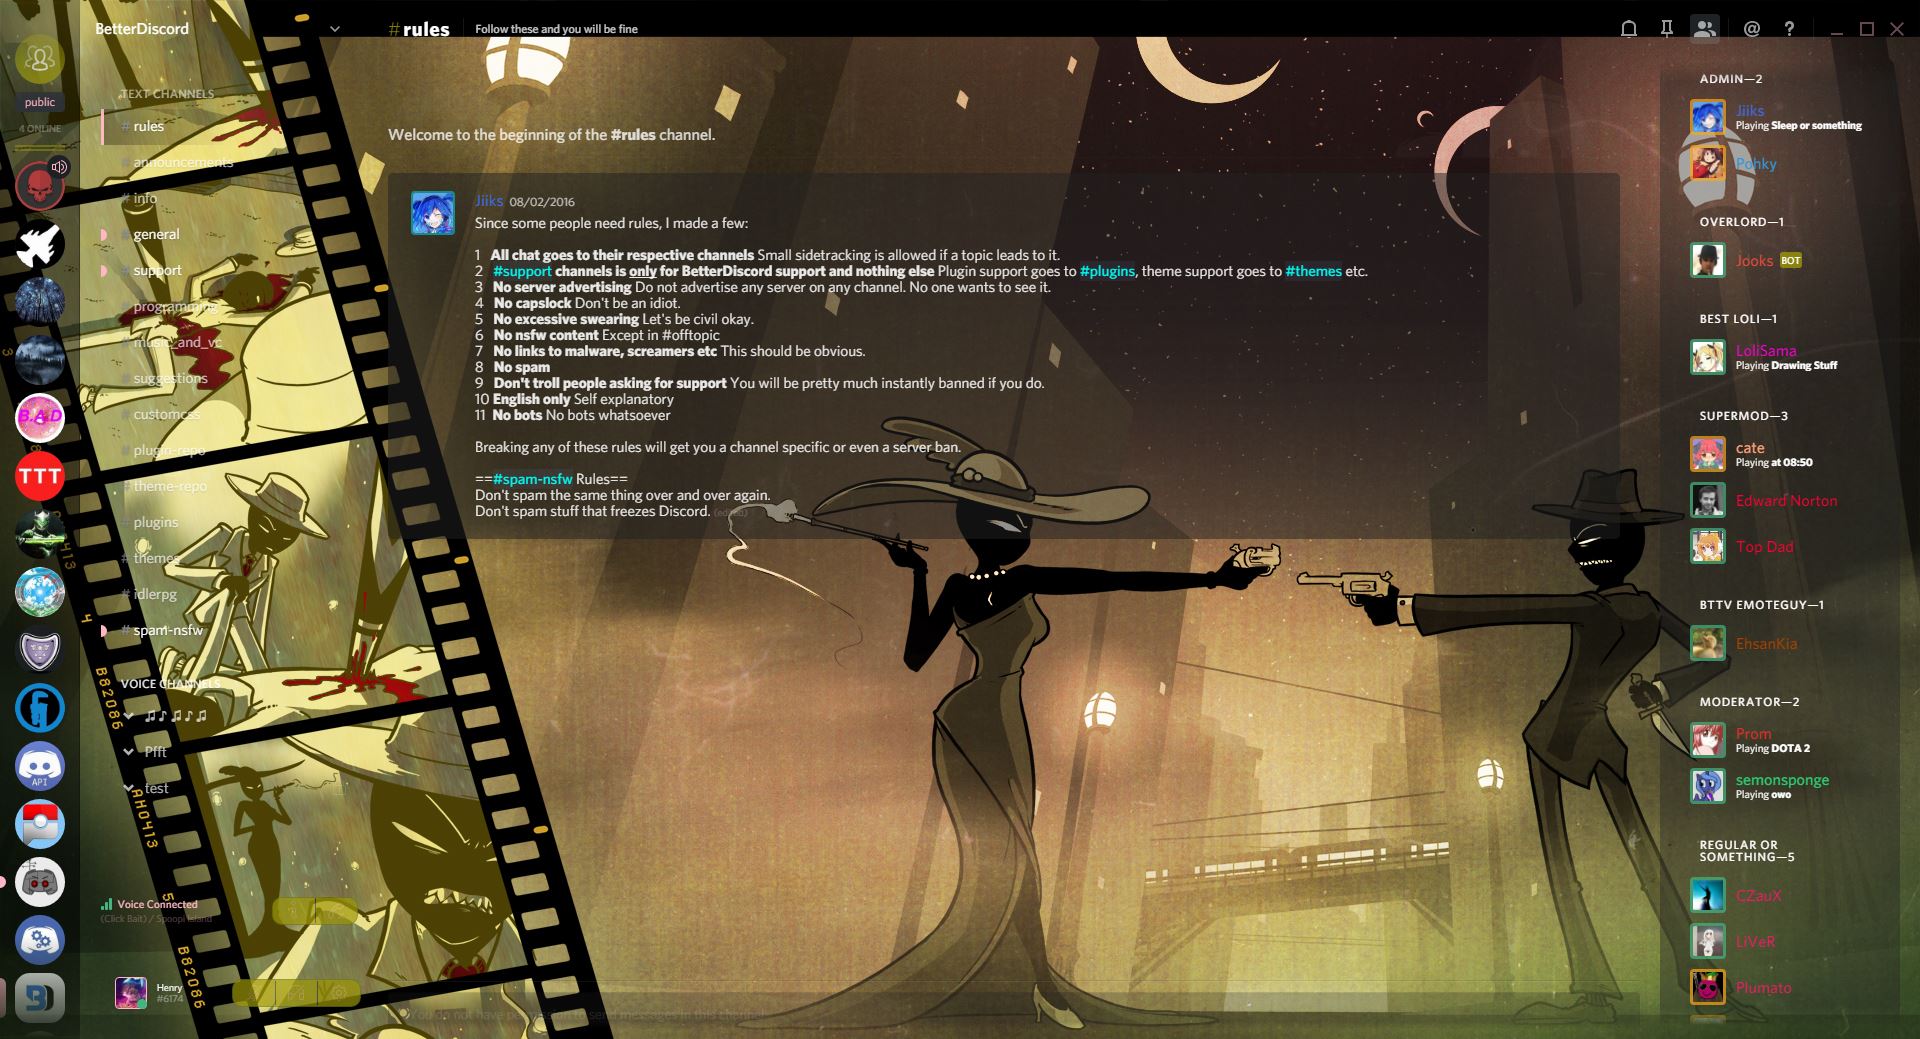
Task: Toggle microphone mute in user panel
Action: pos(253,993)
